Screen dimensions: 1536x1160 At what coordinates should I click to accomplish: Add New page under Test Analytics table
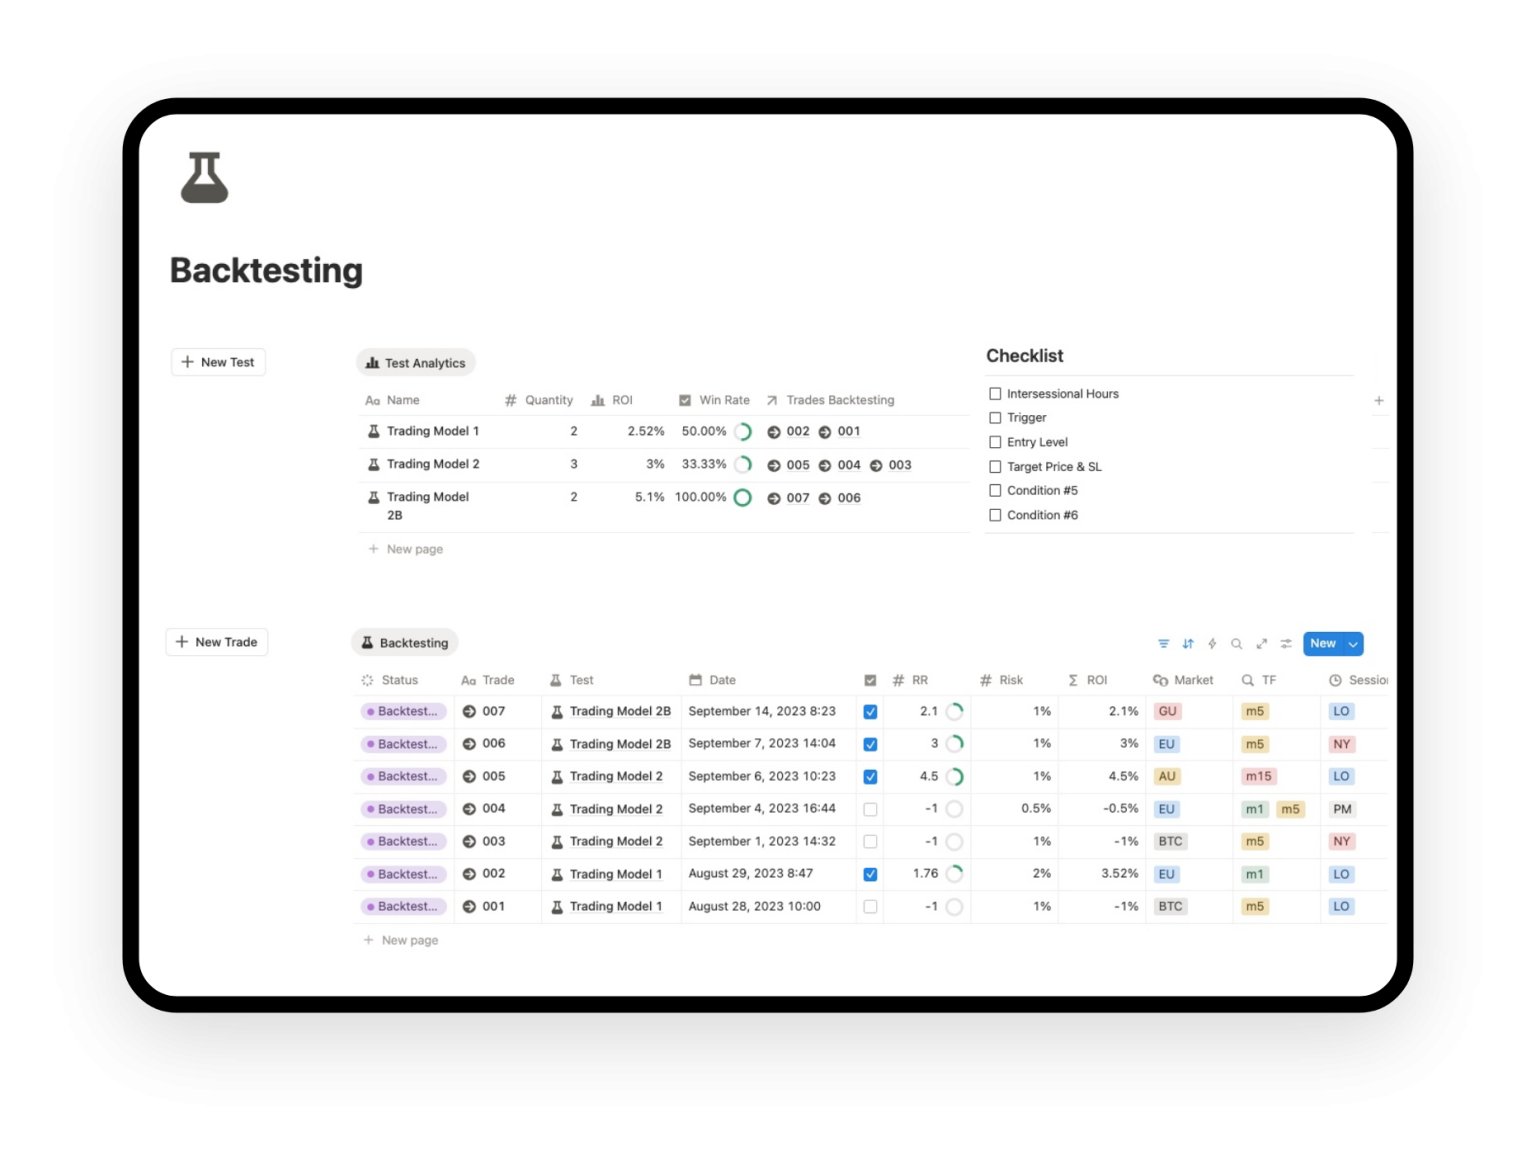pos(405,549)
